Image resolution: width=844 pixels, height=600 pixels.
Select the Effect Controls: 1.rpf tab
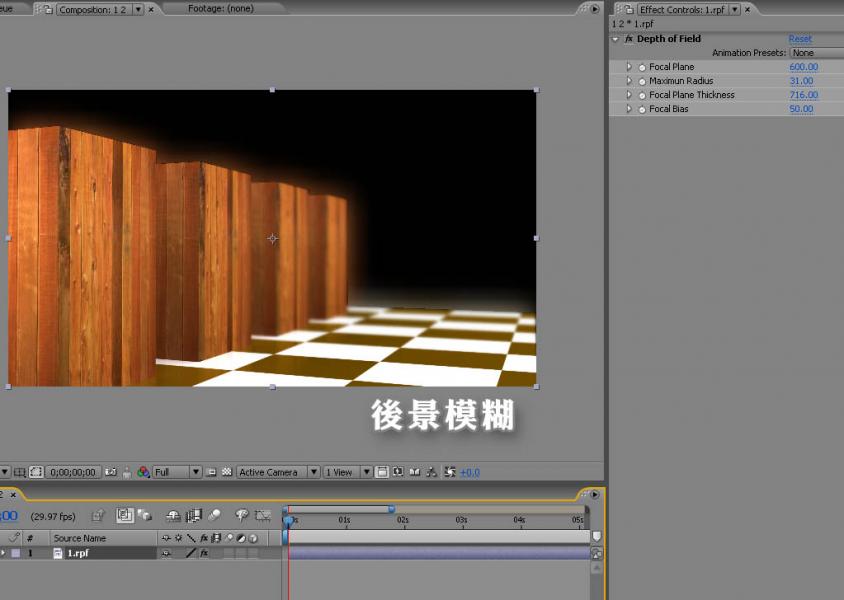tap(683, 9)
